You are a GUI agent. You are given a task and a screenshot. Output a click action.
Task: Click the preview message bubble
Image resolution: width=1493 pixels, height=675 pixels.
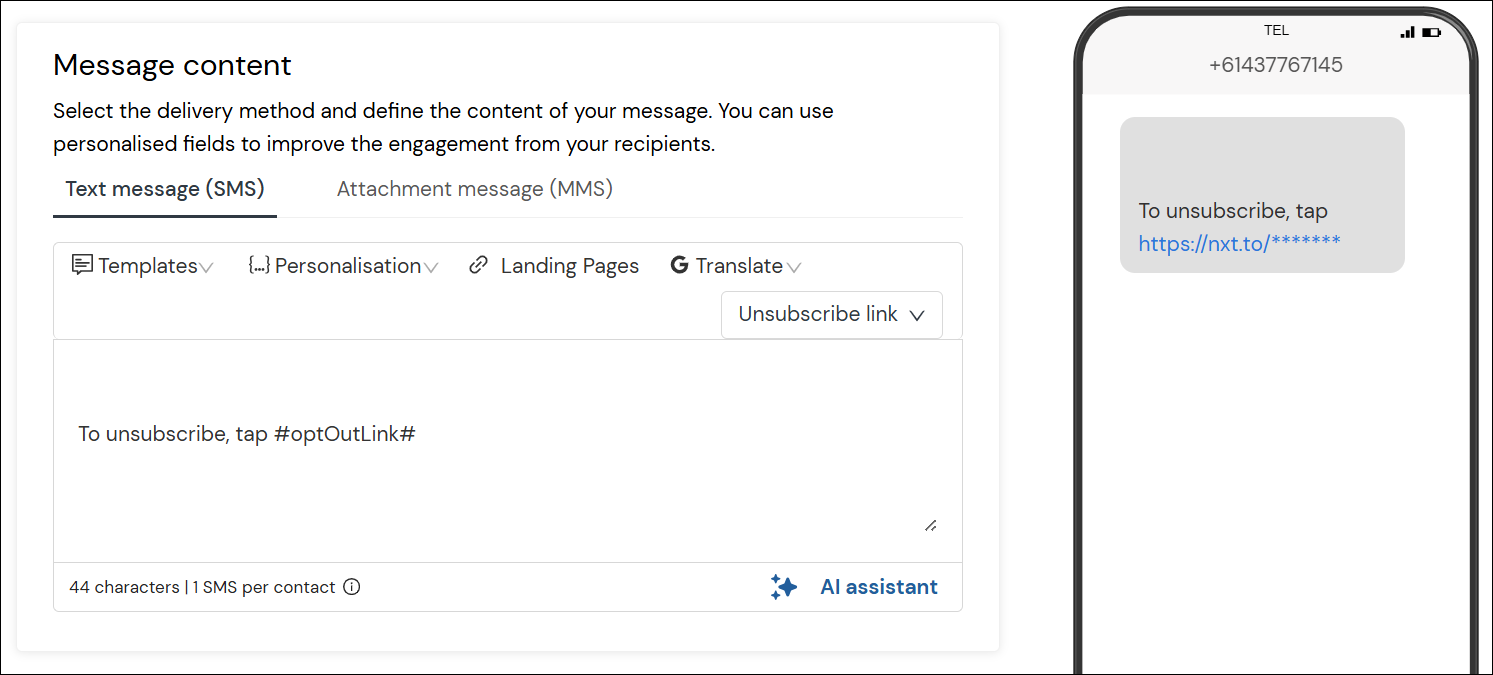tap(1262, 195)
